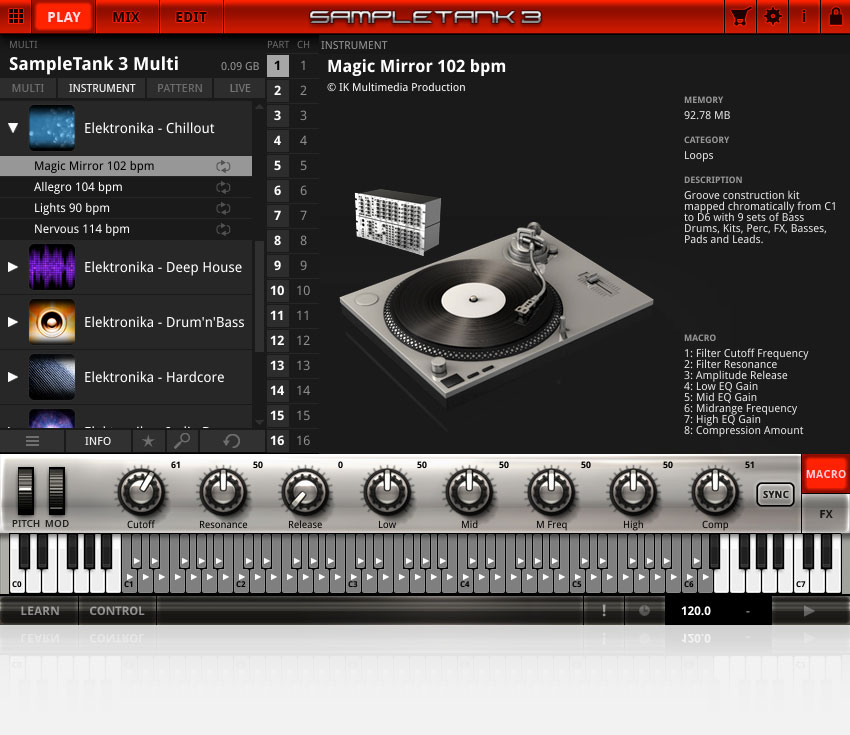Open the settings gear menu
Image resolution: width=850 pixels, height=735 pixels.
(772, 17)
